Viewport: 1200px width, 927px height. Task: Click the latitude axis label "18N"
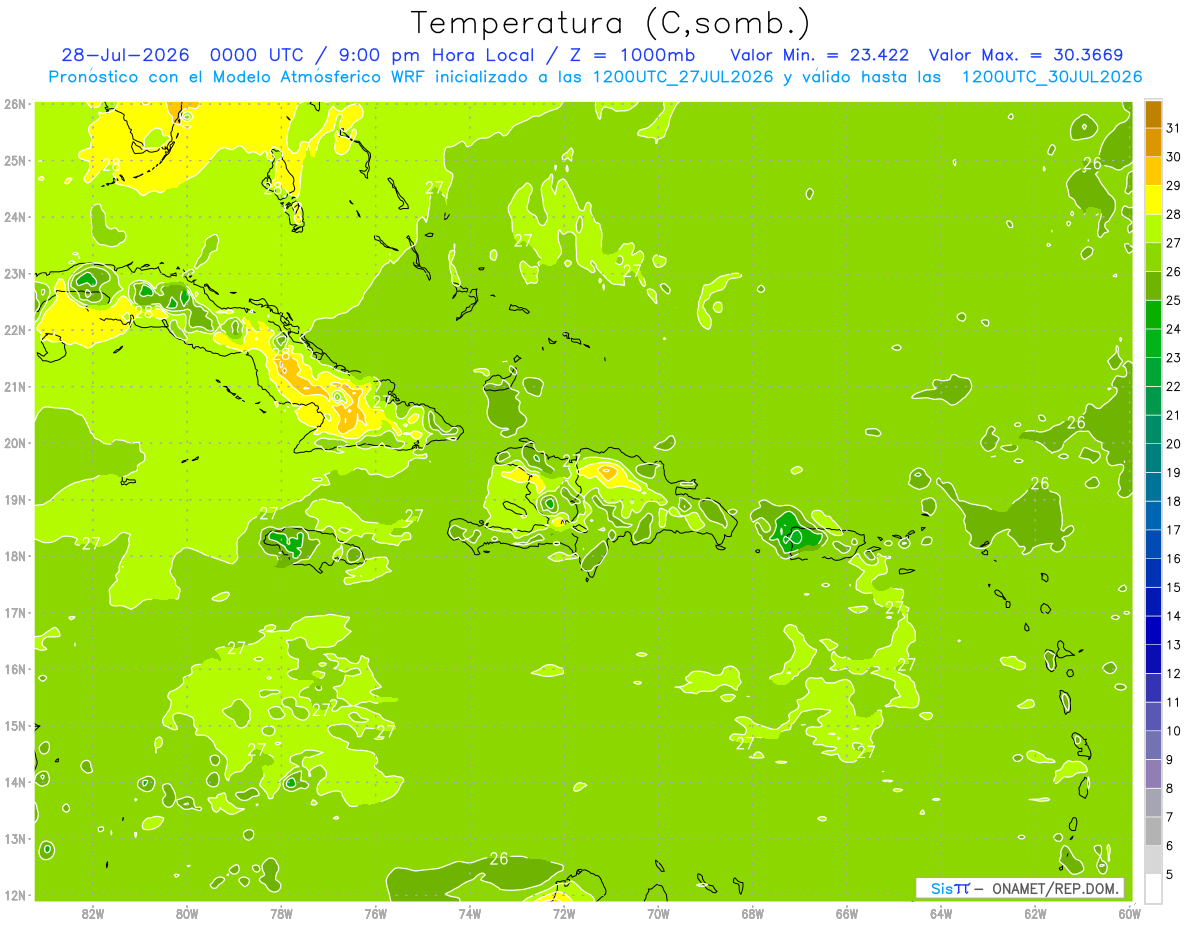pos(15,556)
